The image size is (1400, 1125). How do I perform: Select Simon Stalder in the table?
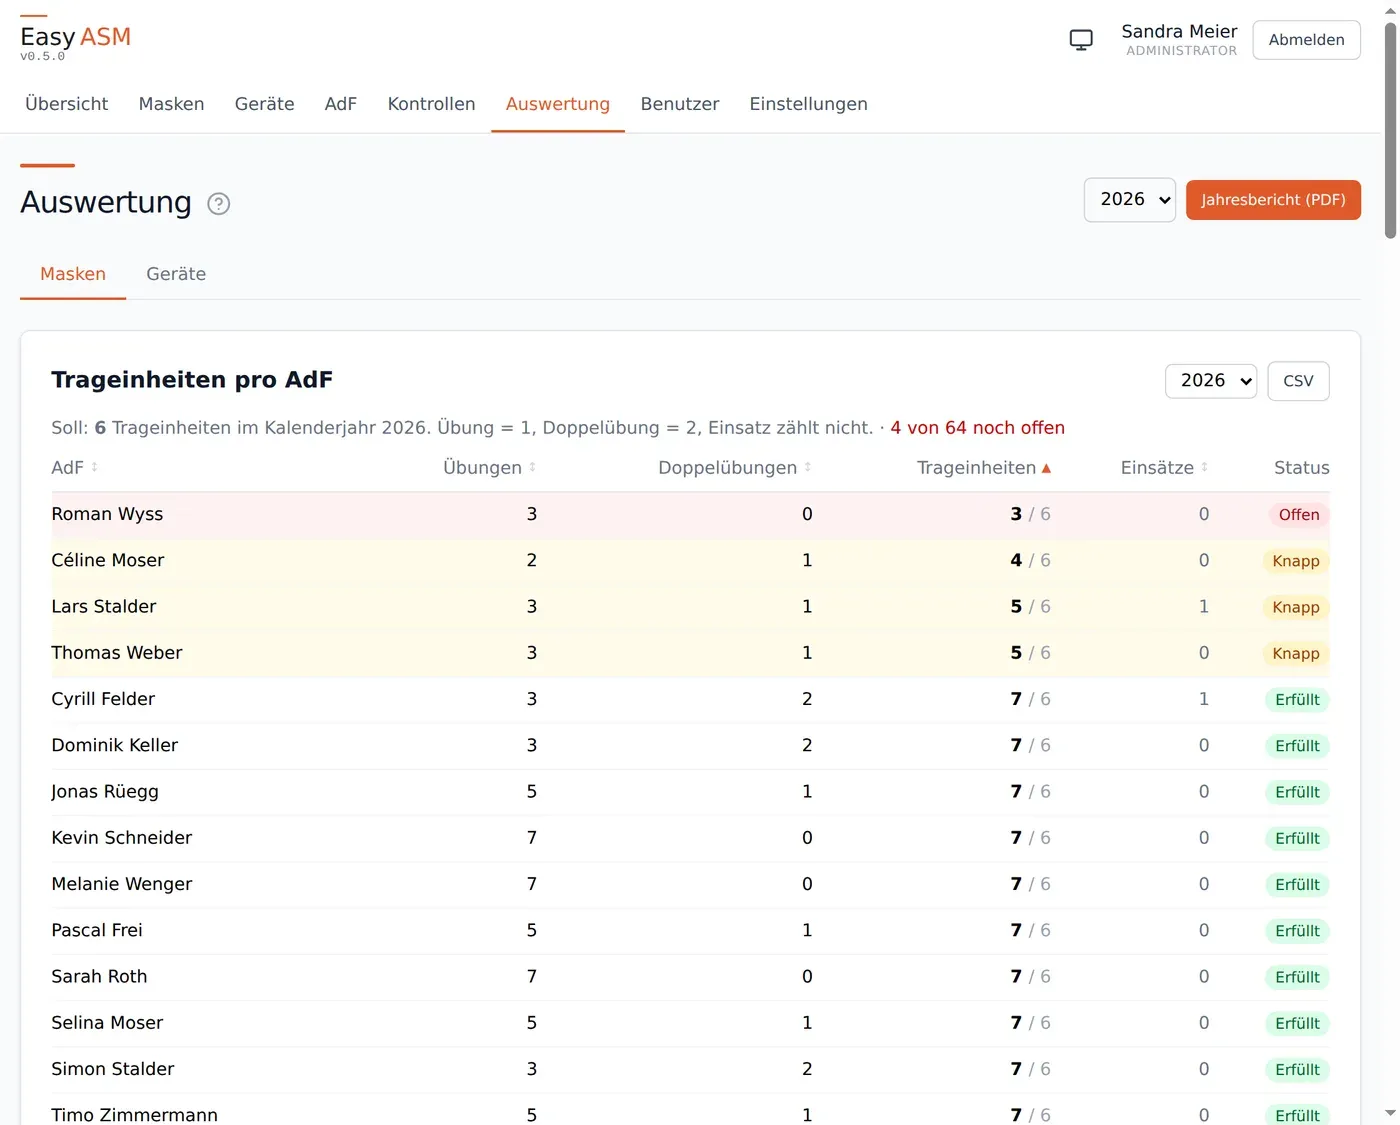click(x=113, y=1069)
